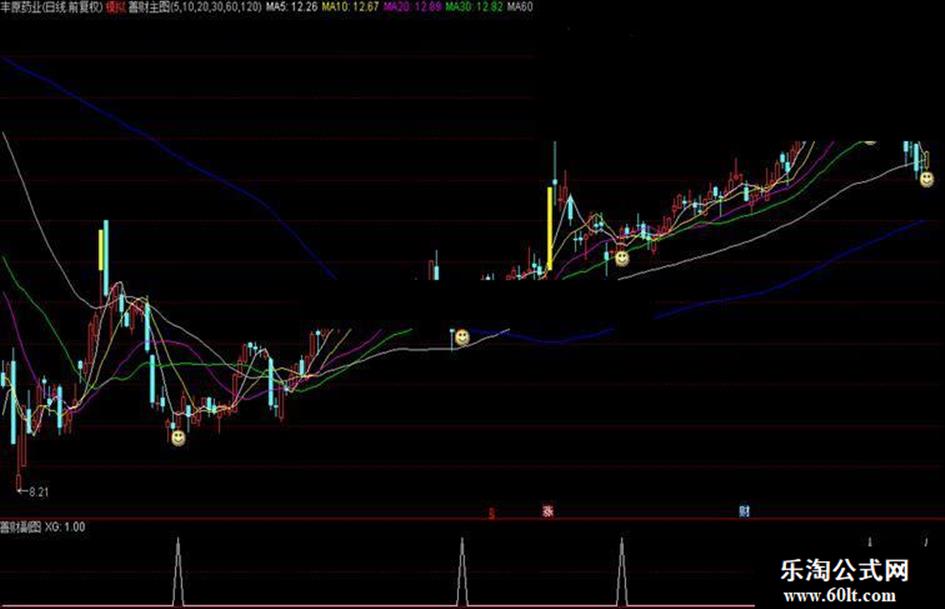Click the stock name 丰原药业 title
Screen dimensions: 945x609
[x=21, y=7]
